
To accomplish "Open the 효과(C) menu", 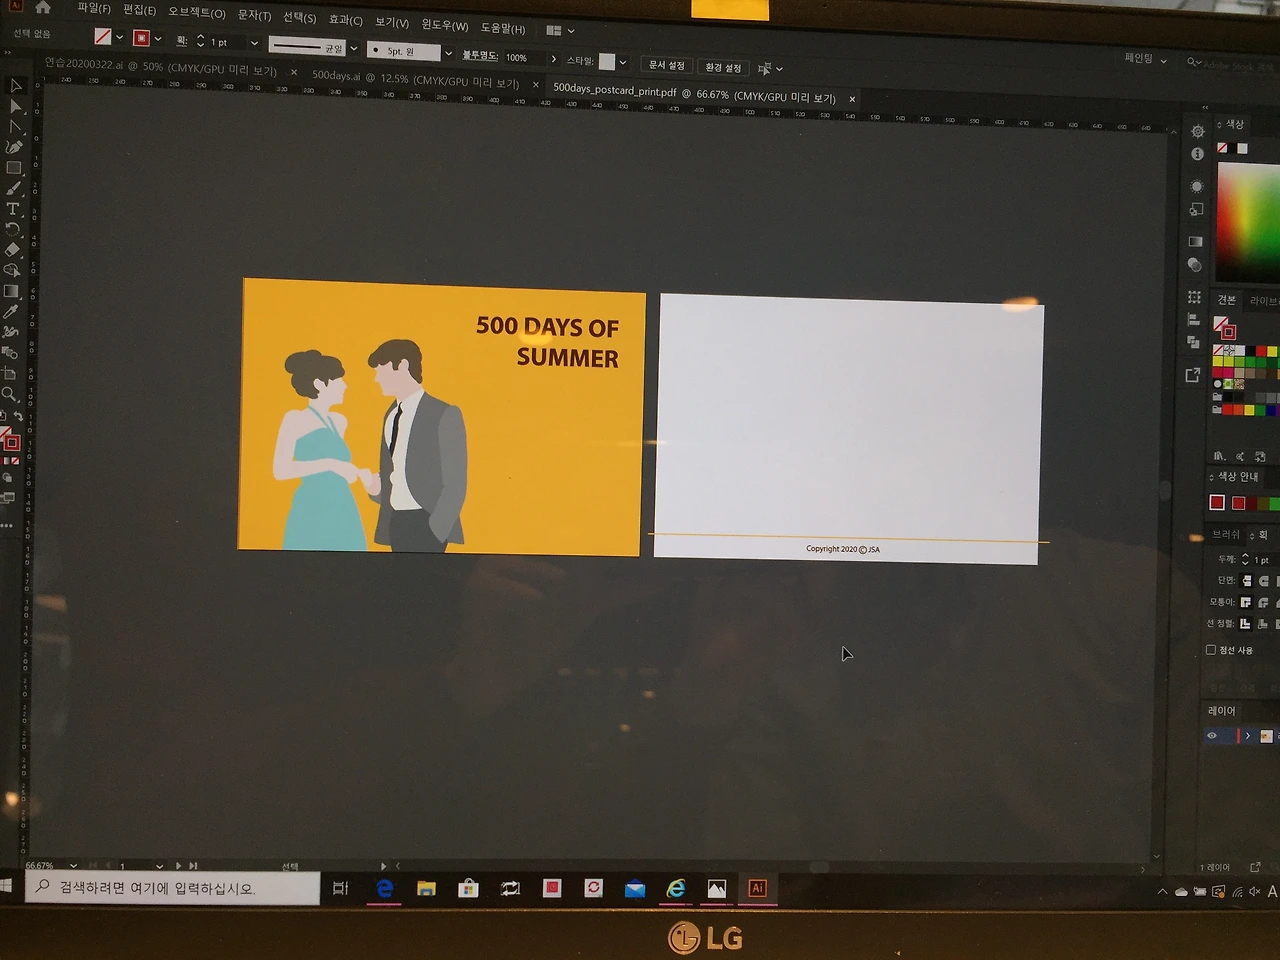I will [345, 20].
